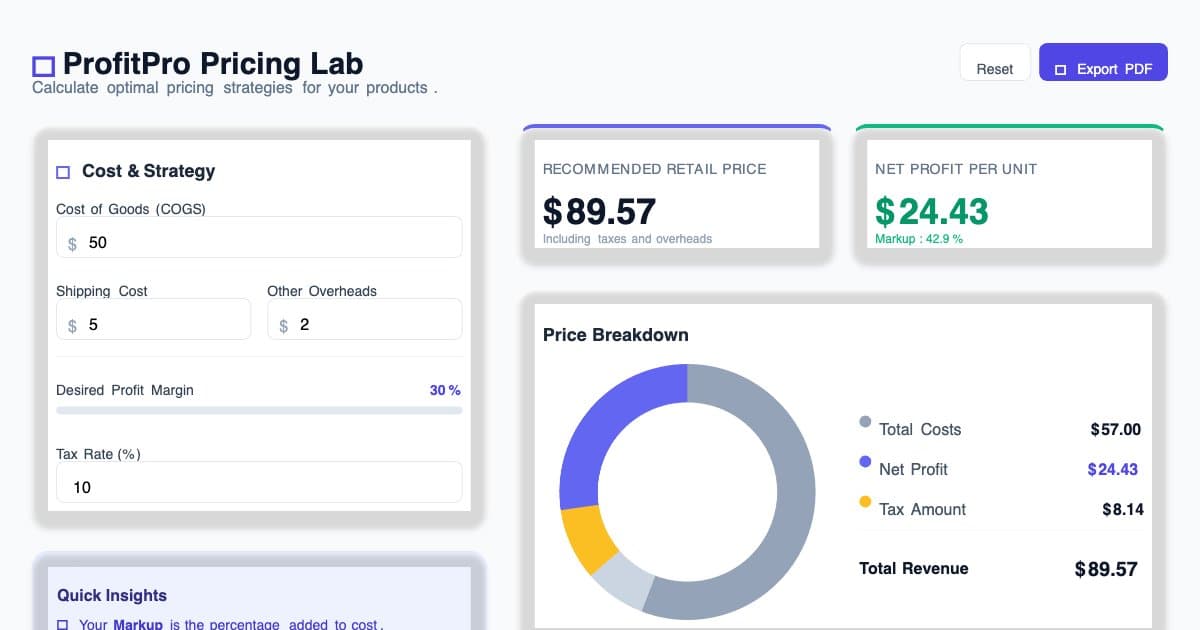
Task: Click the 'Total Costs' legend label
Action: click(920, 429)
